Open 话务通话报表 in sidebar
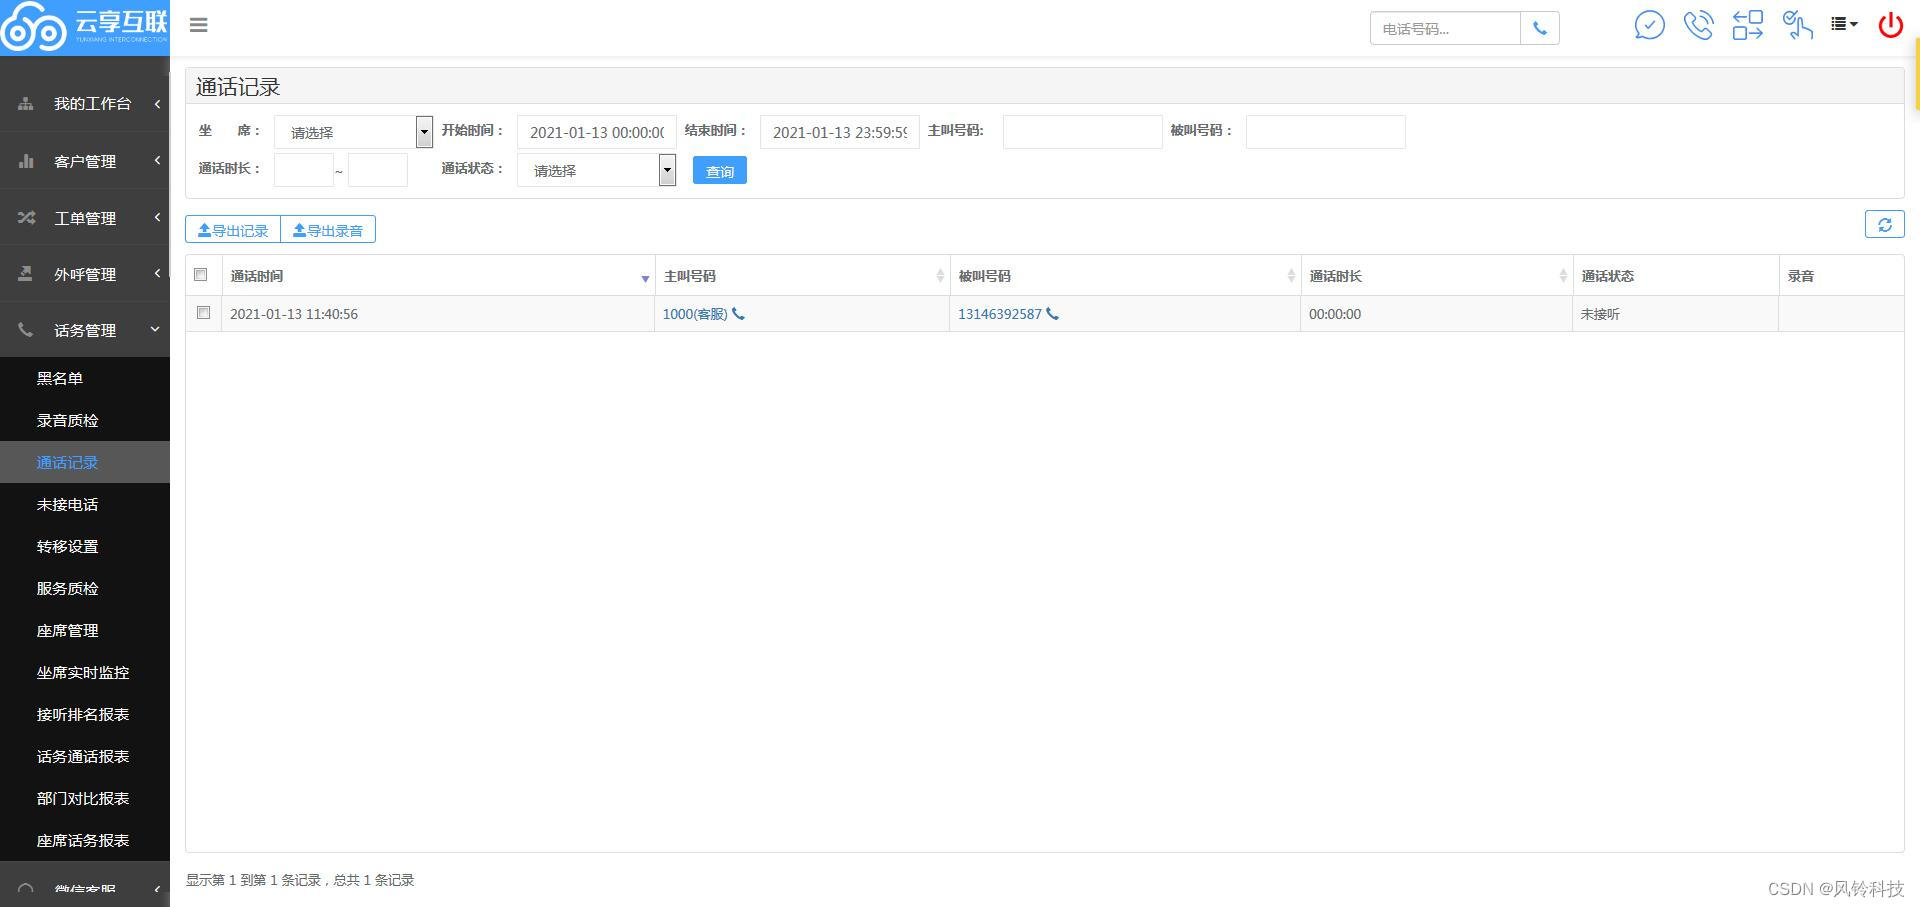The image size is (1920, 907). (85, 756)
